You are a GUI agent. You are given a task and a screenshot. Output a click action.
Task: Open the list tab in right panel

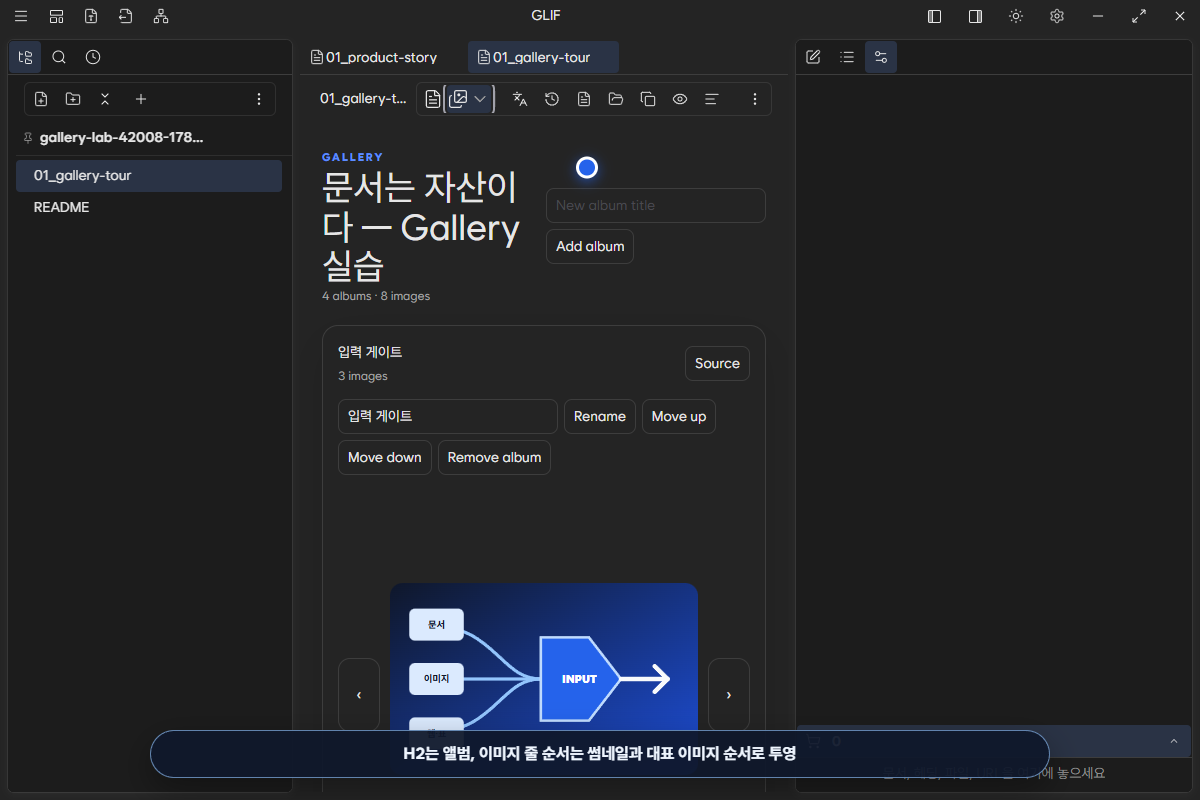click(847, 57)
